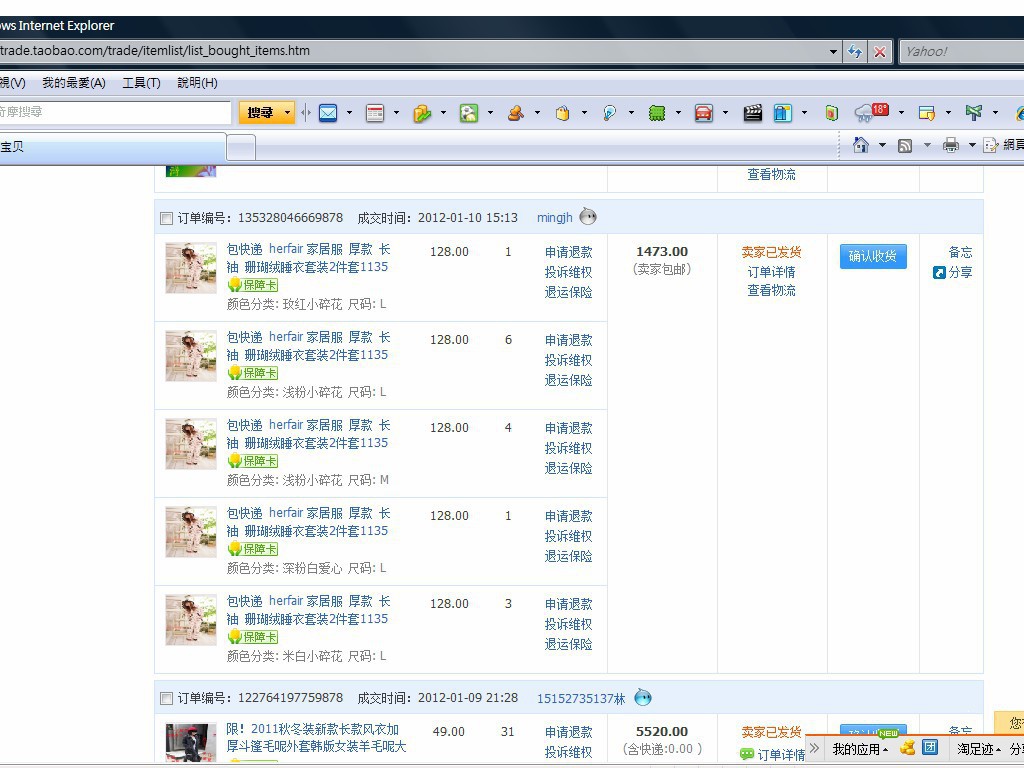This screenshot has width=1024, height=768.
Task: Open 我的最愛(A) menu
Action: [74, 83]
